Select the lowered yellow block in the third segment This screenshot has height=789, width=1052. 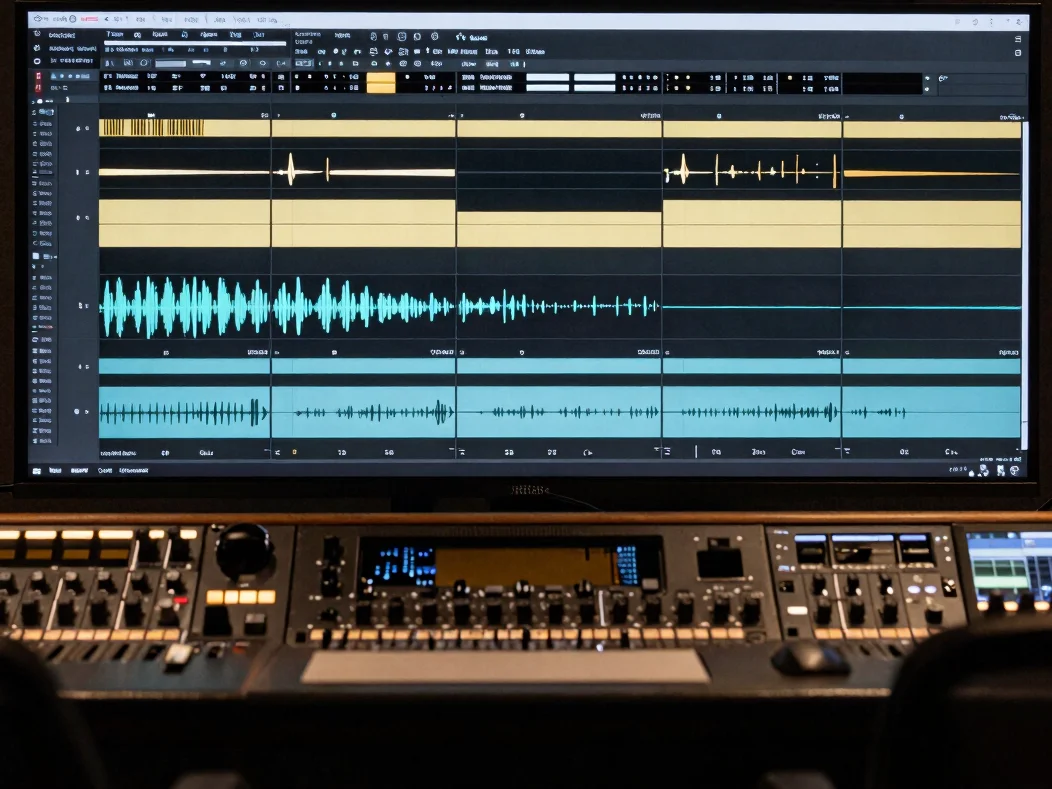(x=559, y=229)
